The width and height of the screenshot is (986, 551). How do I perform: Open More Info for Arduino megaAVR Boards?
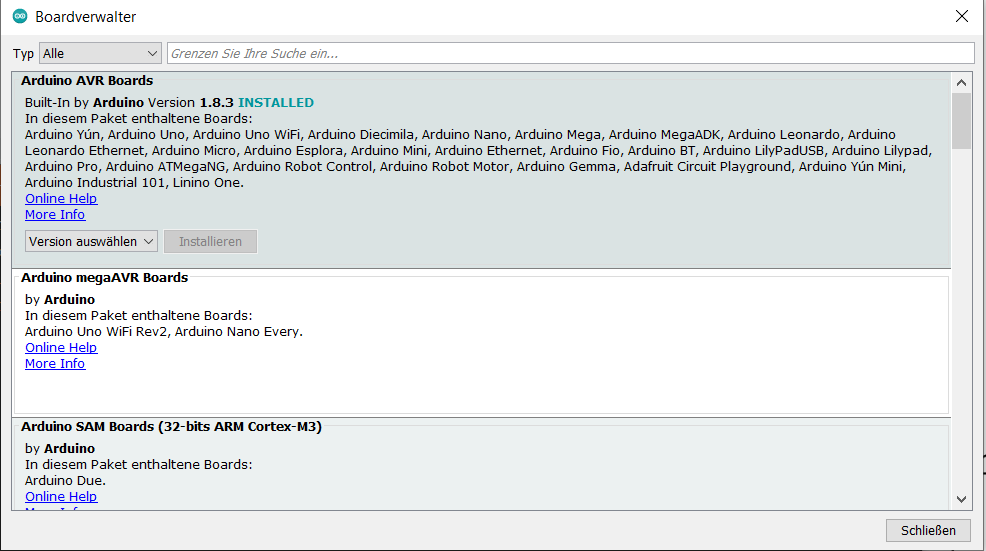[x=55, y=364]
